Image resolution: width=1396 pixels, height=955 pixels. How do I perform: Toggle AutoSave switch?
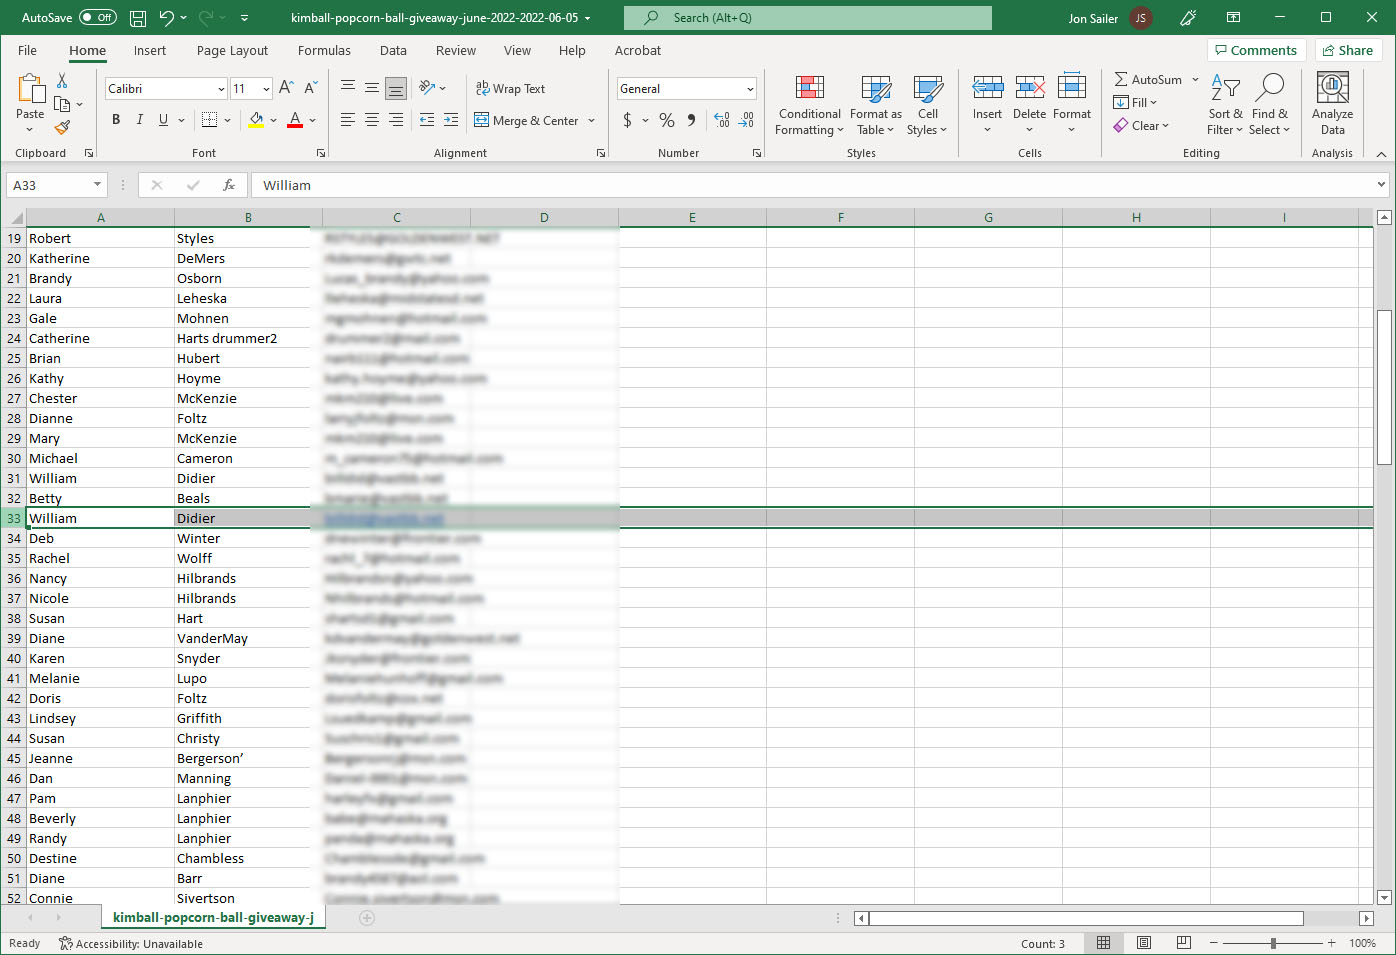tap(97, 18)
